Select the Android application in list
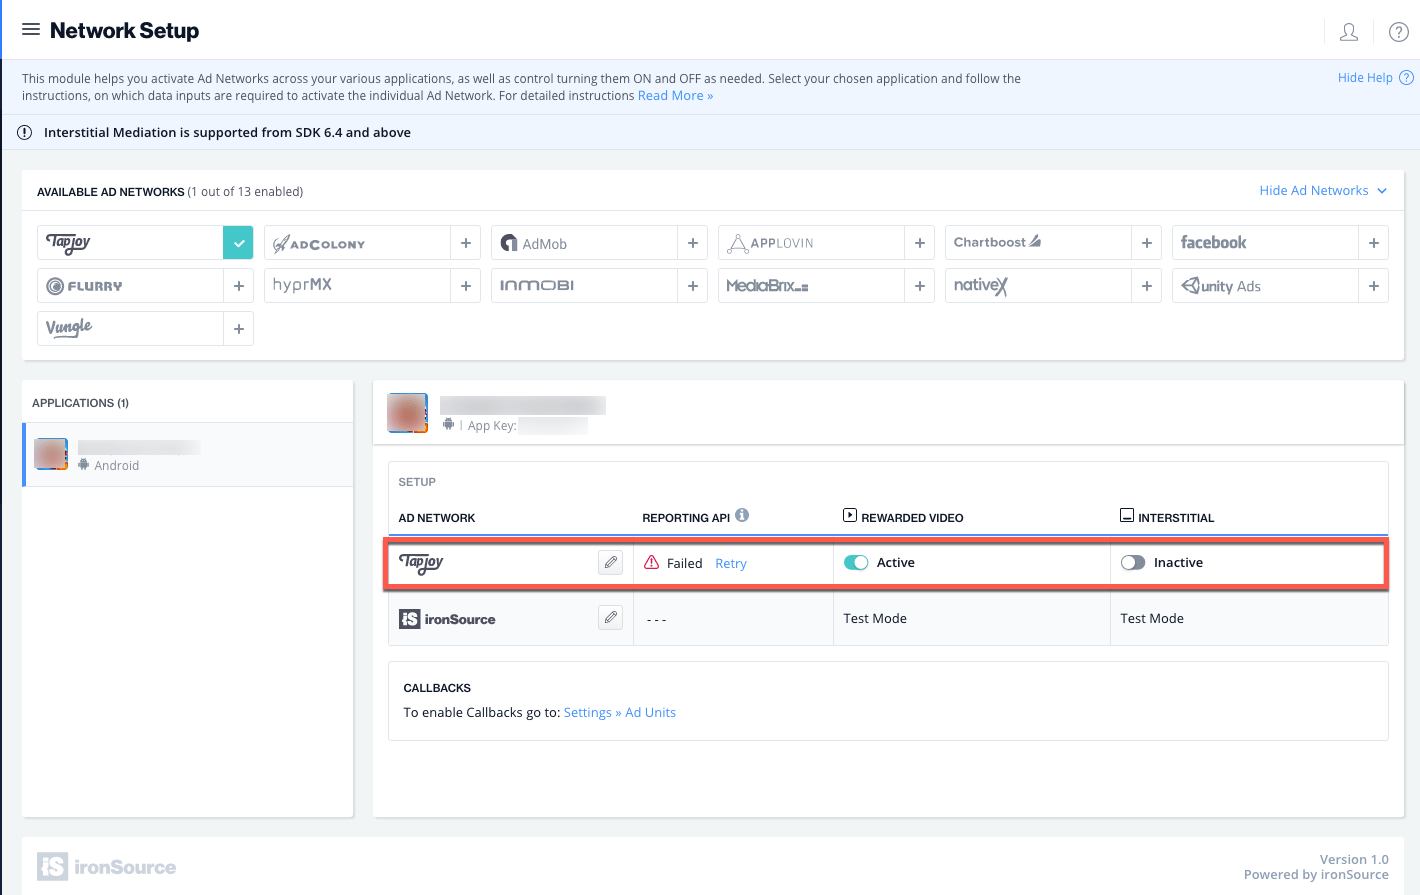The height and width of the screenshot is (895, 1420). click(188, 455)
